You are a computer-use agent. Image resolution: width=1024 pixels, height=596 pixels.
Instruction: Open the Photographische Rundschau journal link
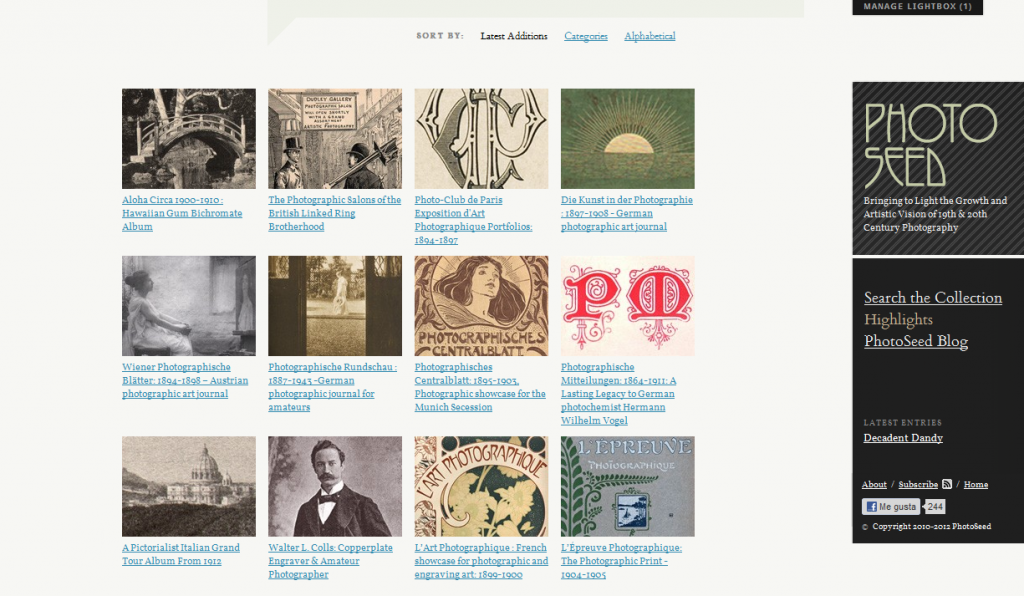point(332,387)
